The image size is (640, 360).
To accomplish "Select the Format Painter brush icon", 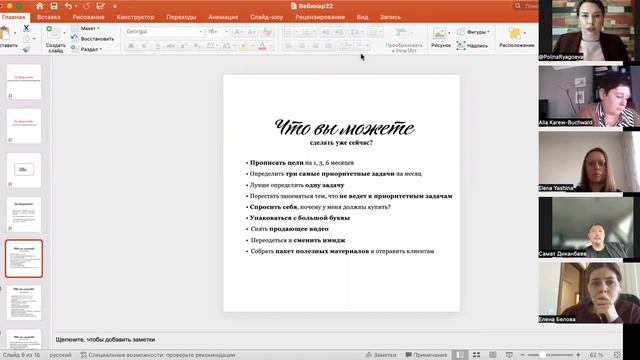I will click(x=26, y=49).
